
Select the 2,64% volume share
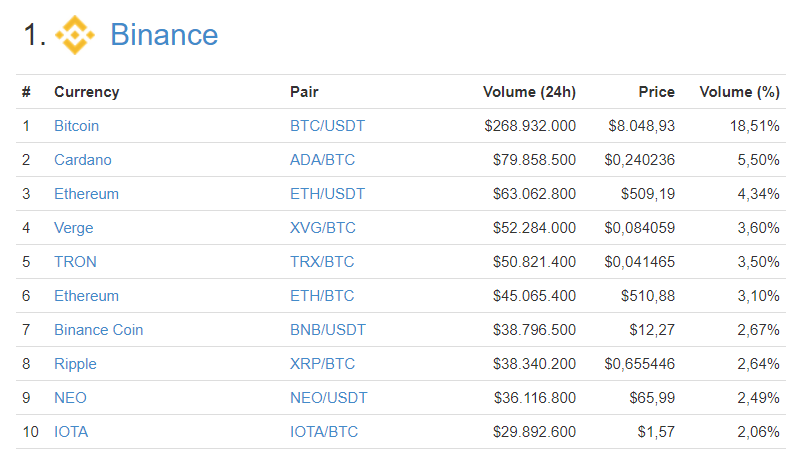759,364
